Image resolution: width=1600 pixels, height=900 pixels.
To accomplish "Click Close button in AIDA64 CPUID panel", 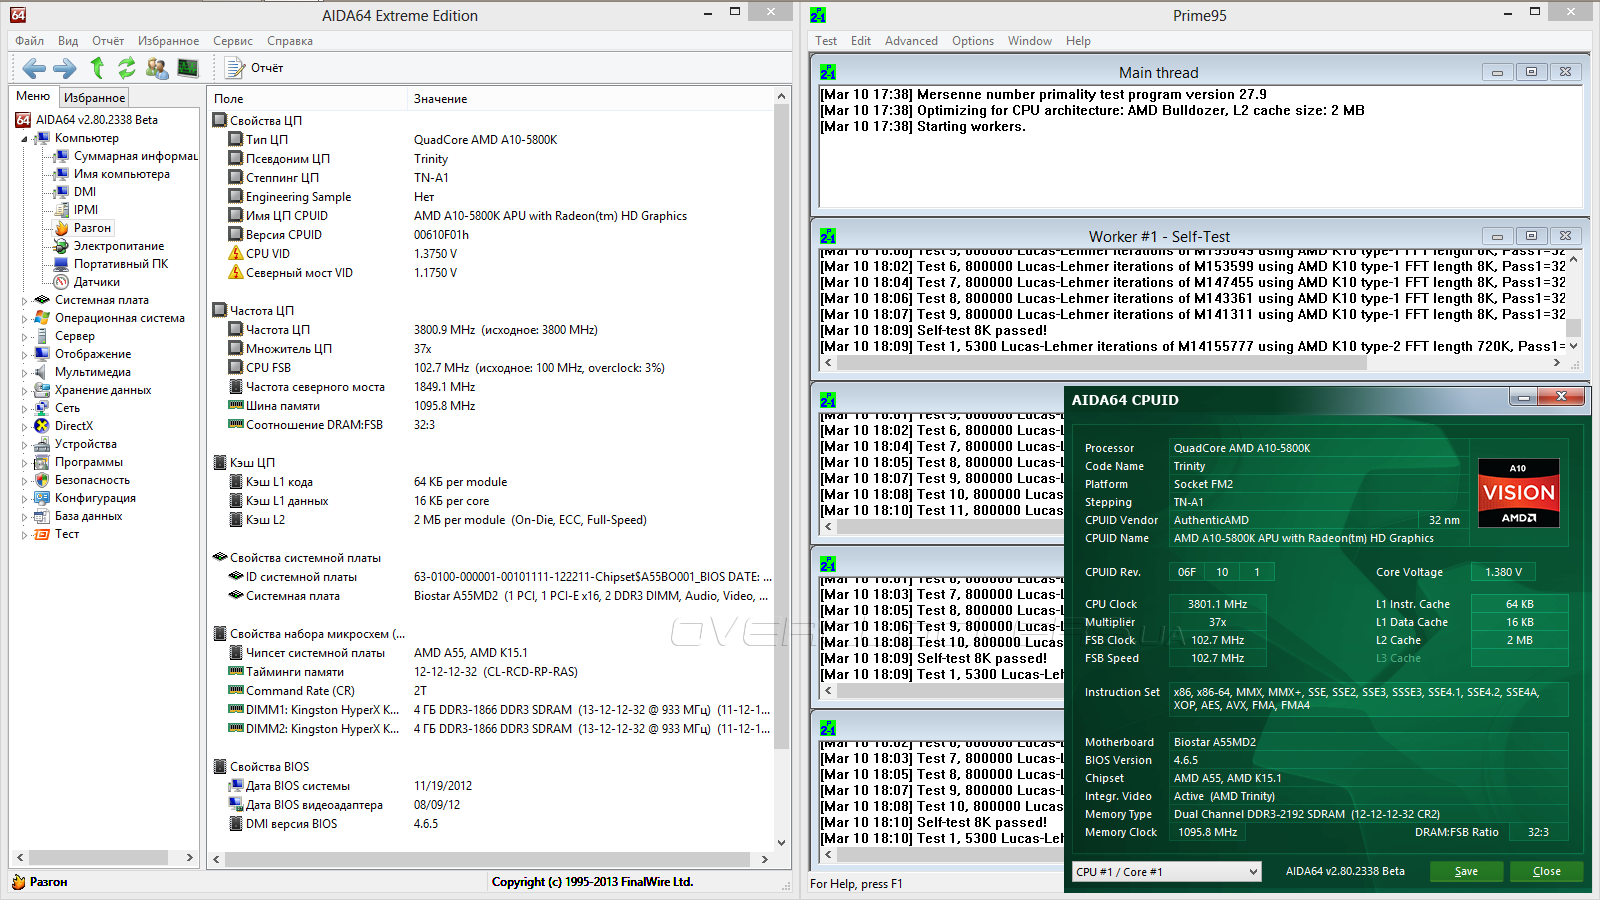I will click(1546, 872).
